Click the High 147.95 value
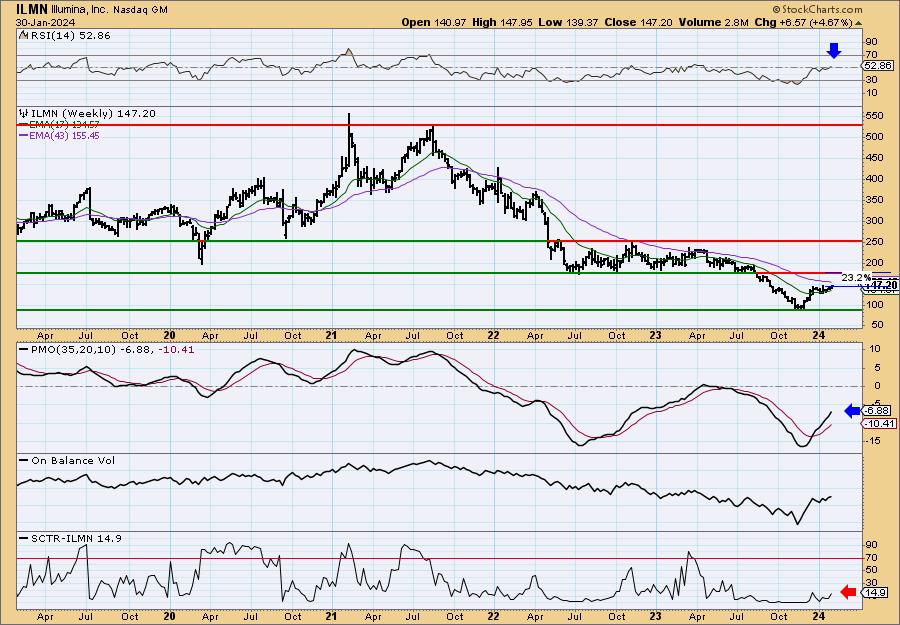Screen dimensions: 900x625 [x=502, y=22]
